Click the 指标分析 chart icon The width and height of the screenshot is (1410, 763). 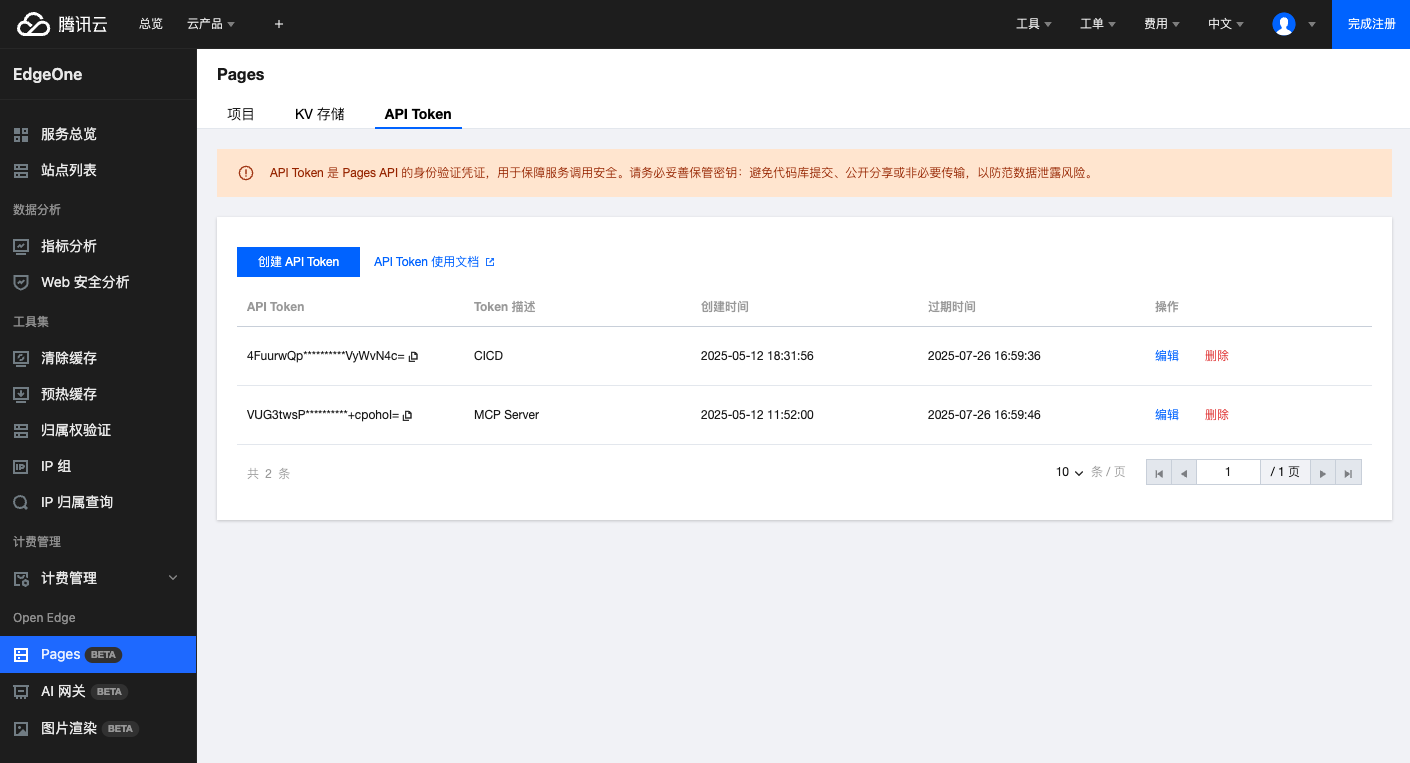tap(21, 246)
